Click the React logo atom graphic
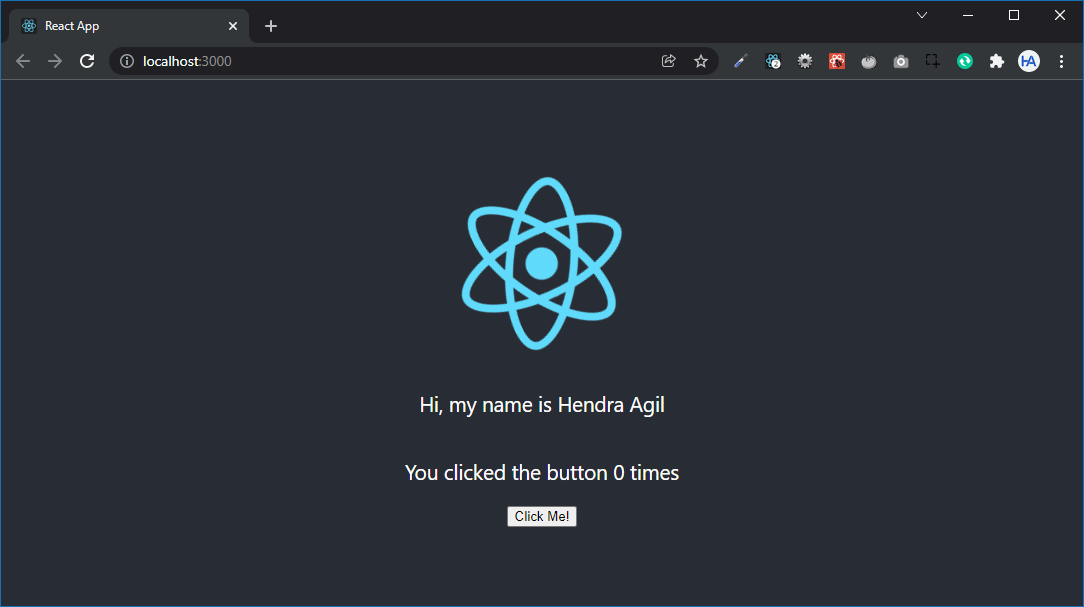This screenshot has width=1084, height=607. pos(541,263)
